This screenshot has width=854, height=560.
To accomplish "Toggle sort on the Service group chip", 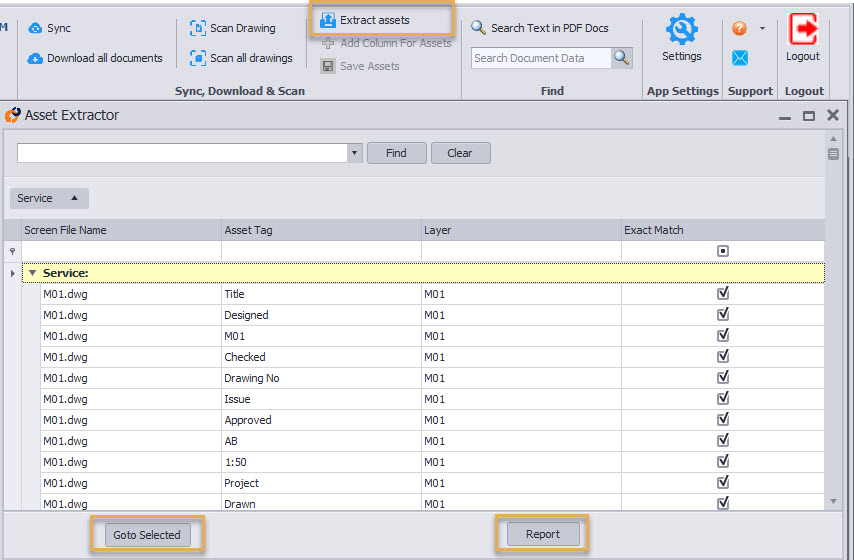I will coord(49,198).
